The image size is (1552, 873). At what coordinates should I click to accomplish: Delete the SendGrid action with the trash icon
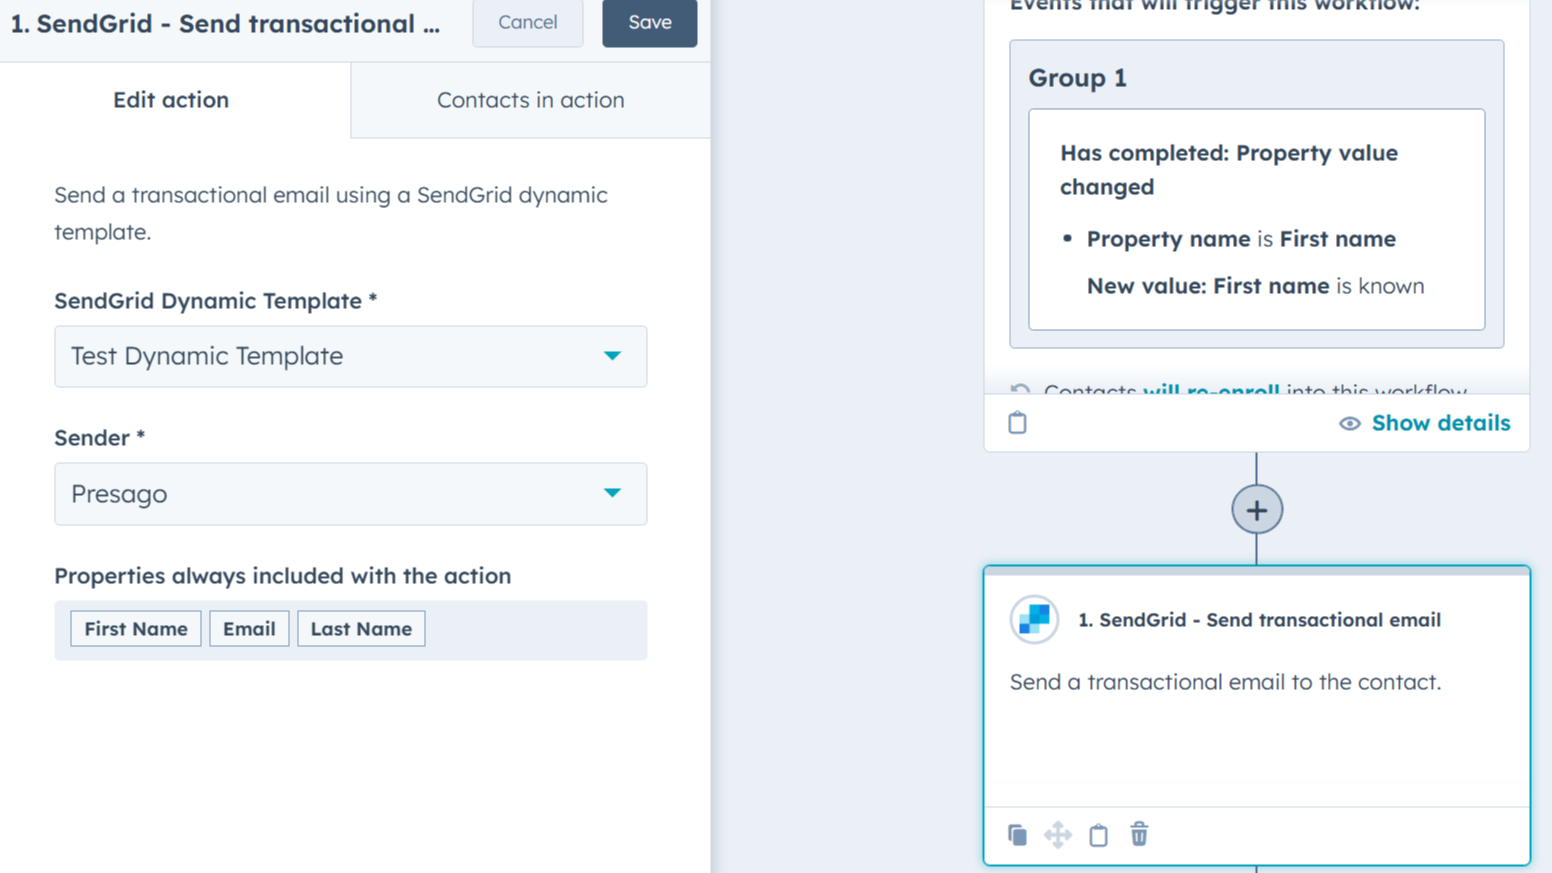[1139, 835]
